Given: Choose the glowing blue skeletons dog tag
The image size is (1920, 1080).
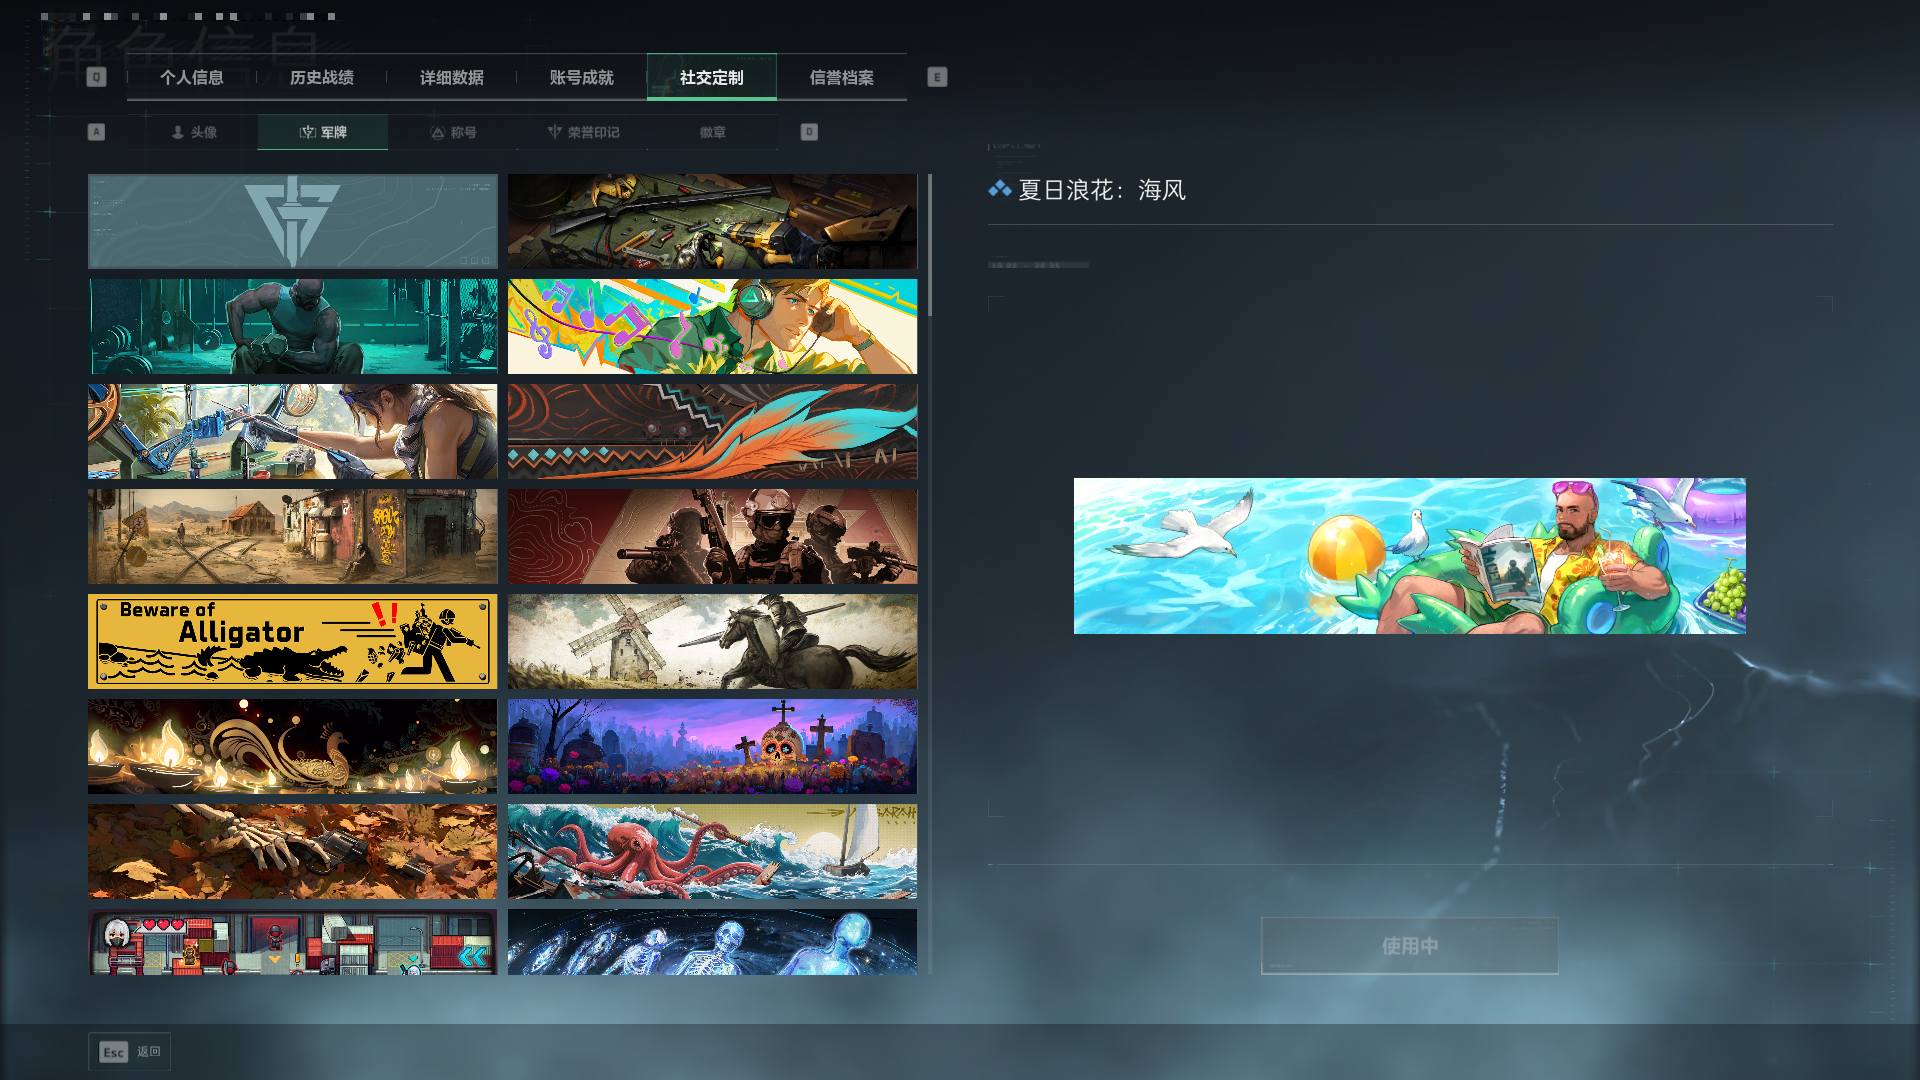Looking at the screenshot, I should (712, 942).
